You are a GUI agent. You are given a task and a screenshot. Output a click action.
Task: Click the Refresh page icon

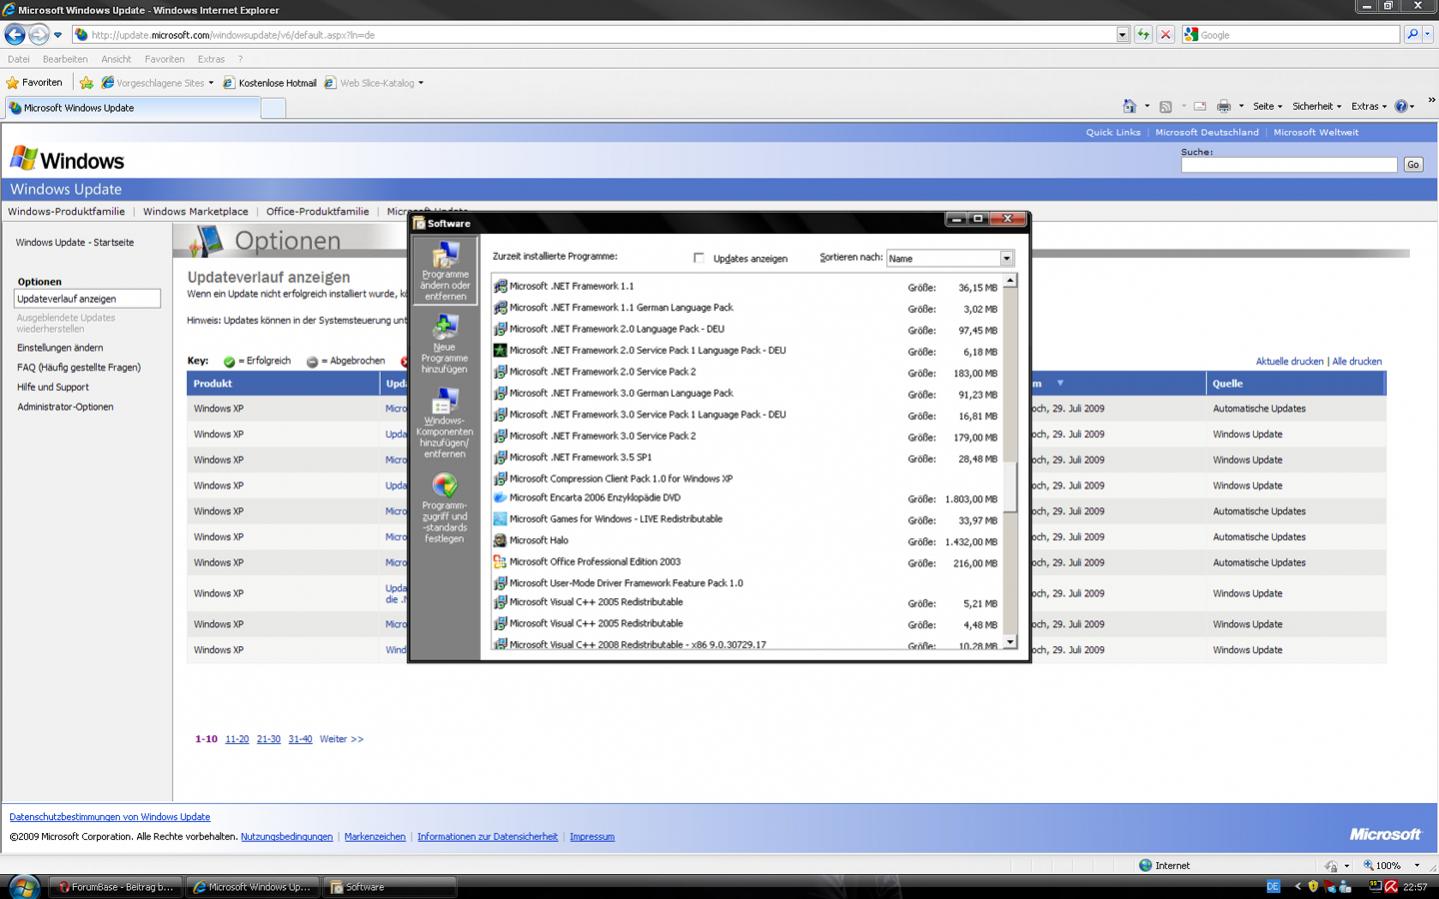coord(1143,34)
